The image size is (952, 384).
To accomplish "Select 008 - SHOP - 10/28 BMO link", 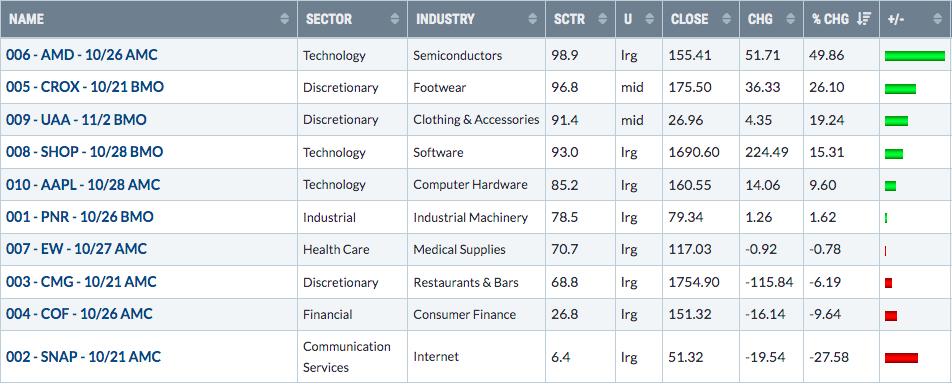I will pyautogui.click(x=84, y=152).
